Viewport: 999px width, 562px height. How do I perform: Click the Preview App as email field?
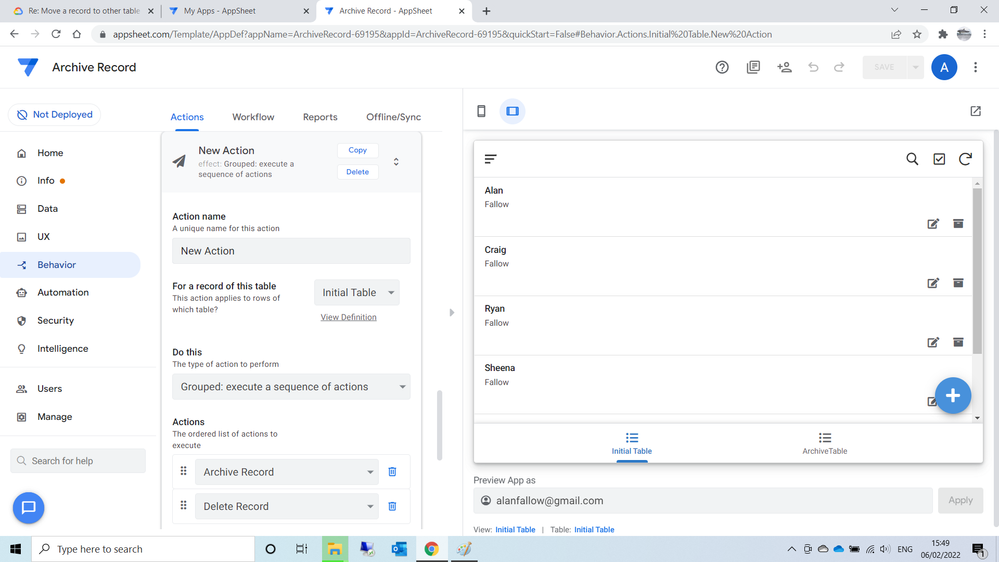[x=703, y=501]
